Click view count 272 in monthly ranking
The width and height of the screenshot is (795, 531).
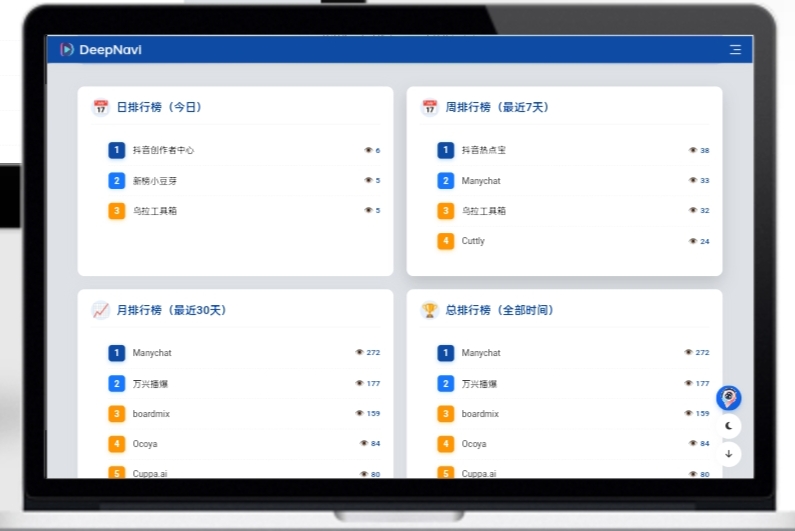(x=373, y=352)
